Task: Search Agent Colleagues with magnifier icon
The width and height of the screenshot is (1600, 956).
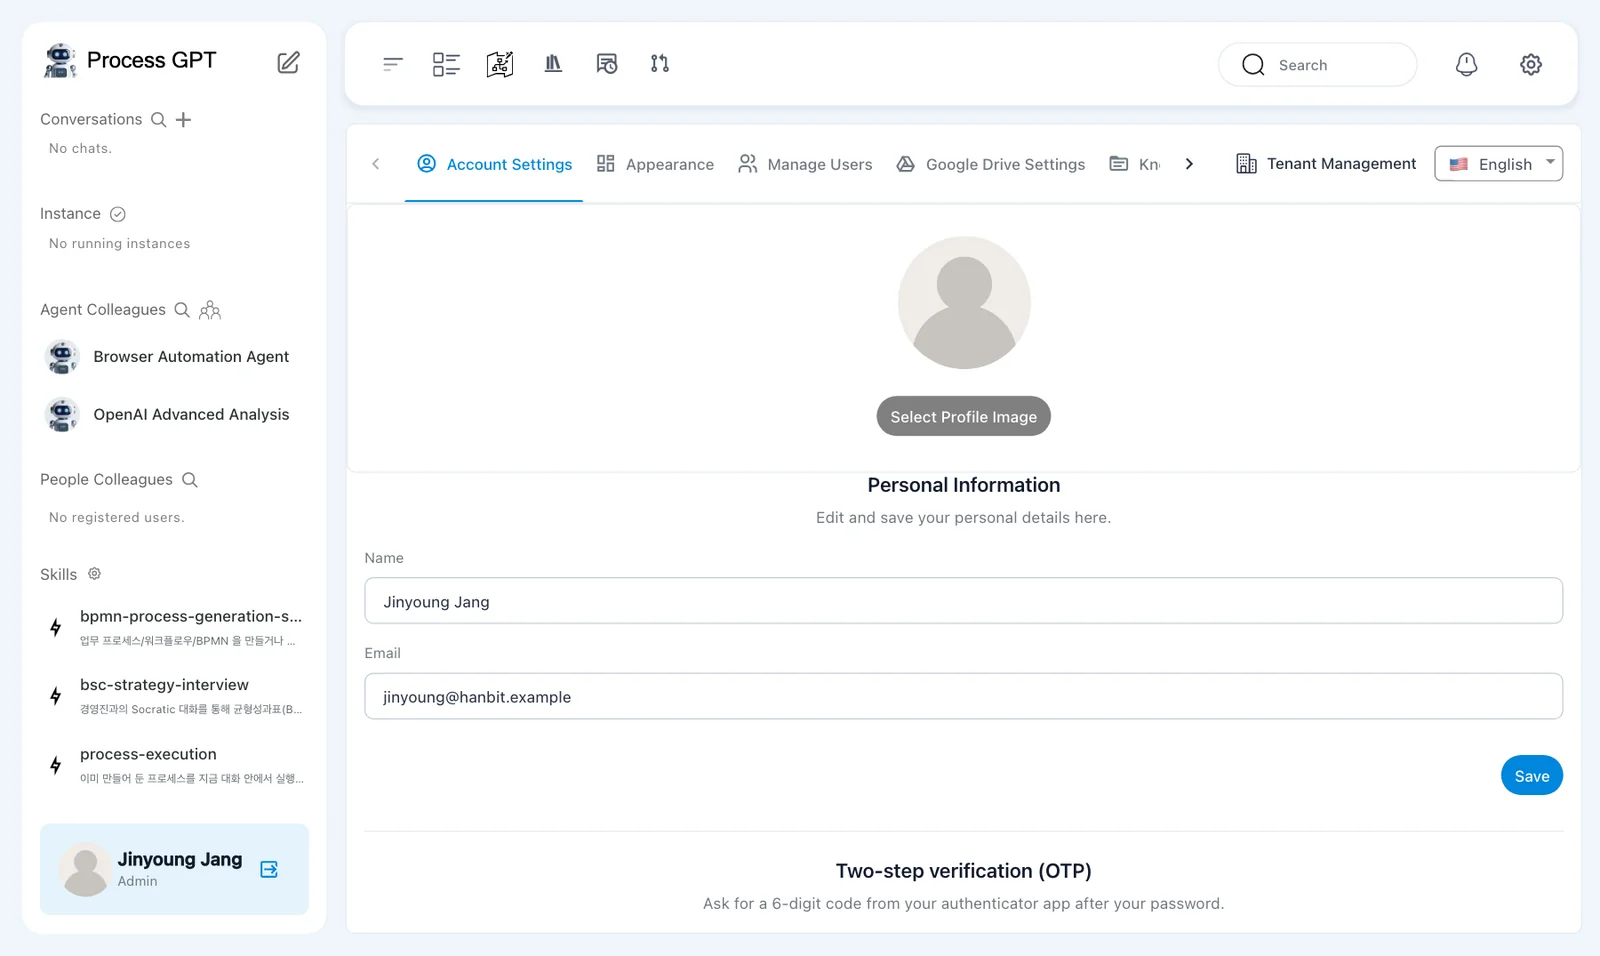Action: click(182, 310)
